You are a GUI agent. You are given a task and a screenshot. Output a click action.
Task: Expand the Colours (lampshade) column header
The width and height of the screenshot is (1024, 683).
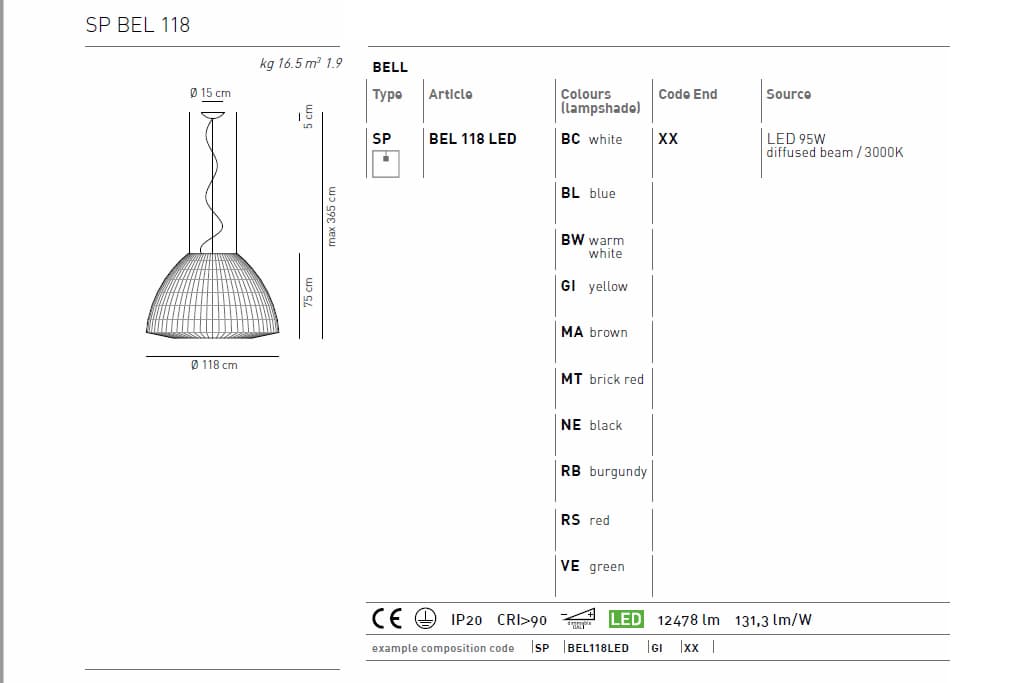pyautogui.click(x=599, y=100)
